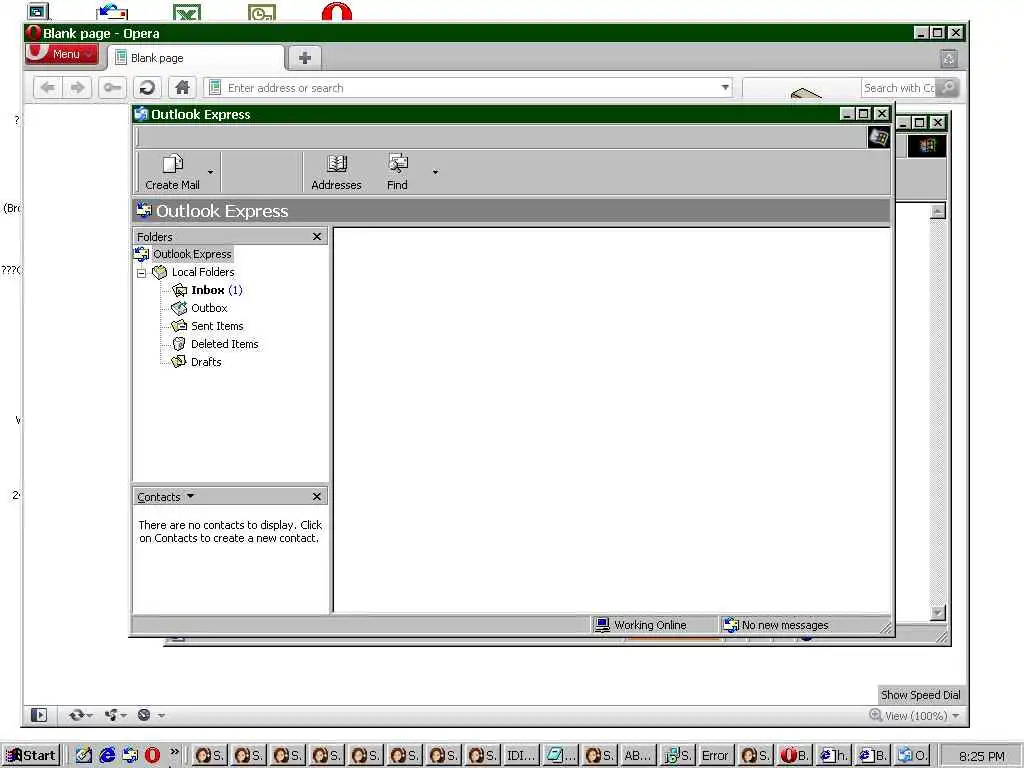The height and width of the screenshot is (768, 1024).
Task: Click scroll-up arrow of window behind Outlook Express
Action: [938, 211]
